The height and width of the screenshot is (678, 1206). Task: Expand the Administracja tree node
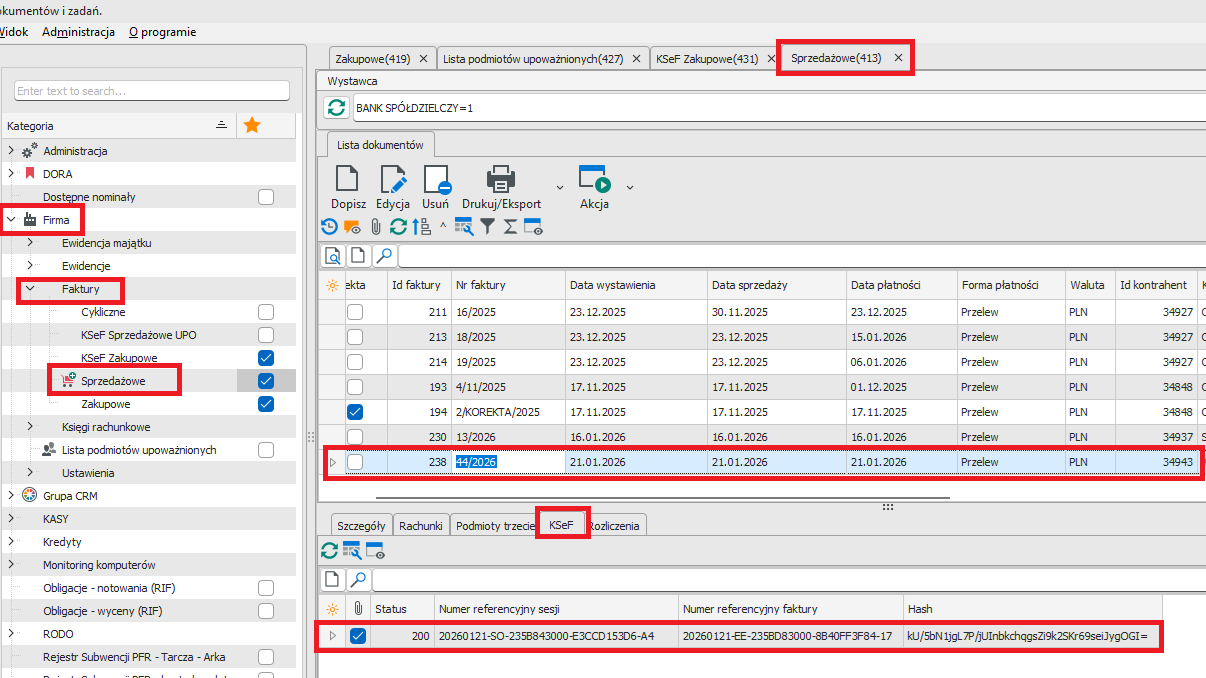[x=12, y=151]
